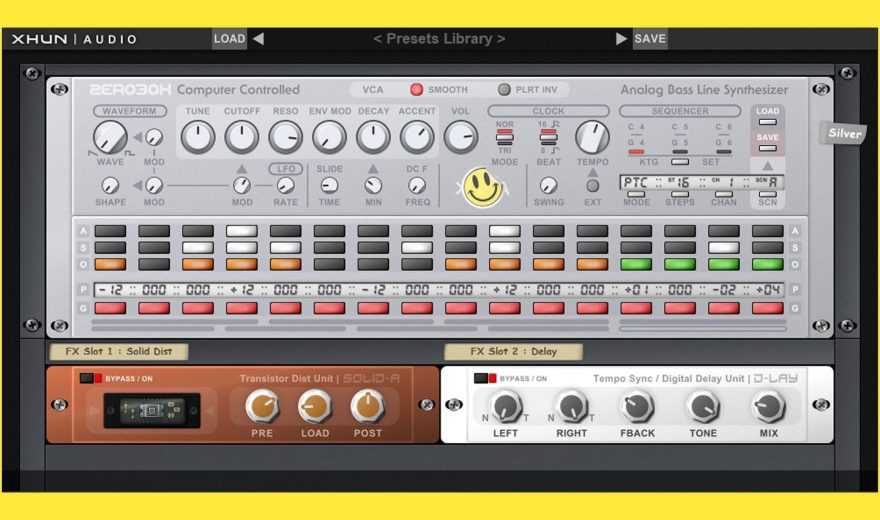This screenshot has height=520, width=880.
Task: Click the PRE knob on Solid-A distortion
Action: [x=262, y=405]
